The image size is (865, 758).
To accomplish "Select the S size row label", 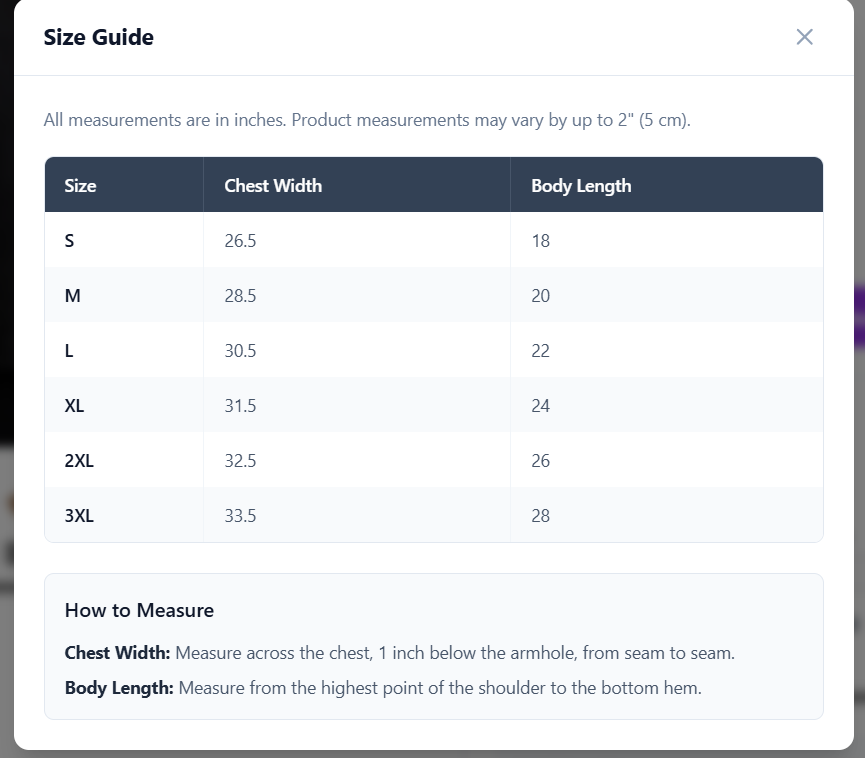I will click(69, 241).
